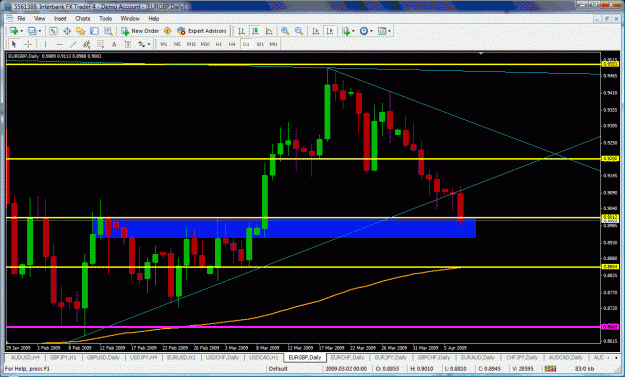Open the Tools menu
The width and height of the screenshot is (625, 377).
coord(105,18)
